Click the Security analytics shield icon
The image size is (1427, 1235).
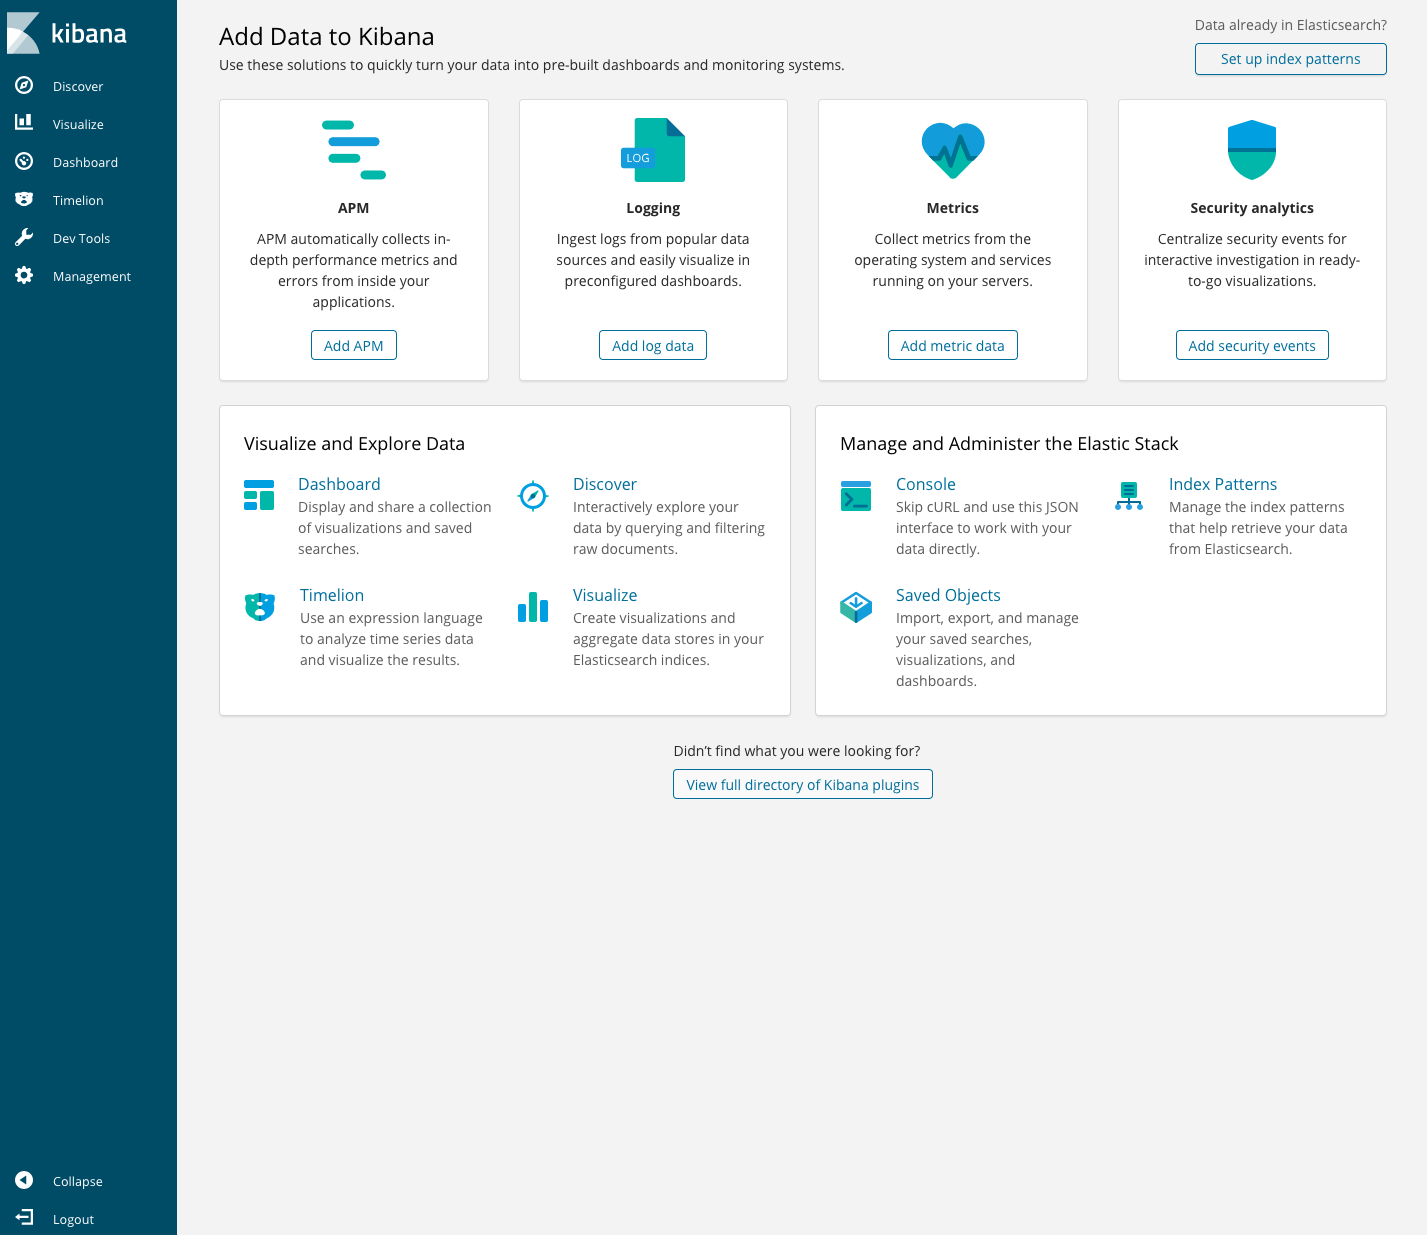(x=1252, y=150)
